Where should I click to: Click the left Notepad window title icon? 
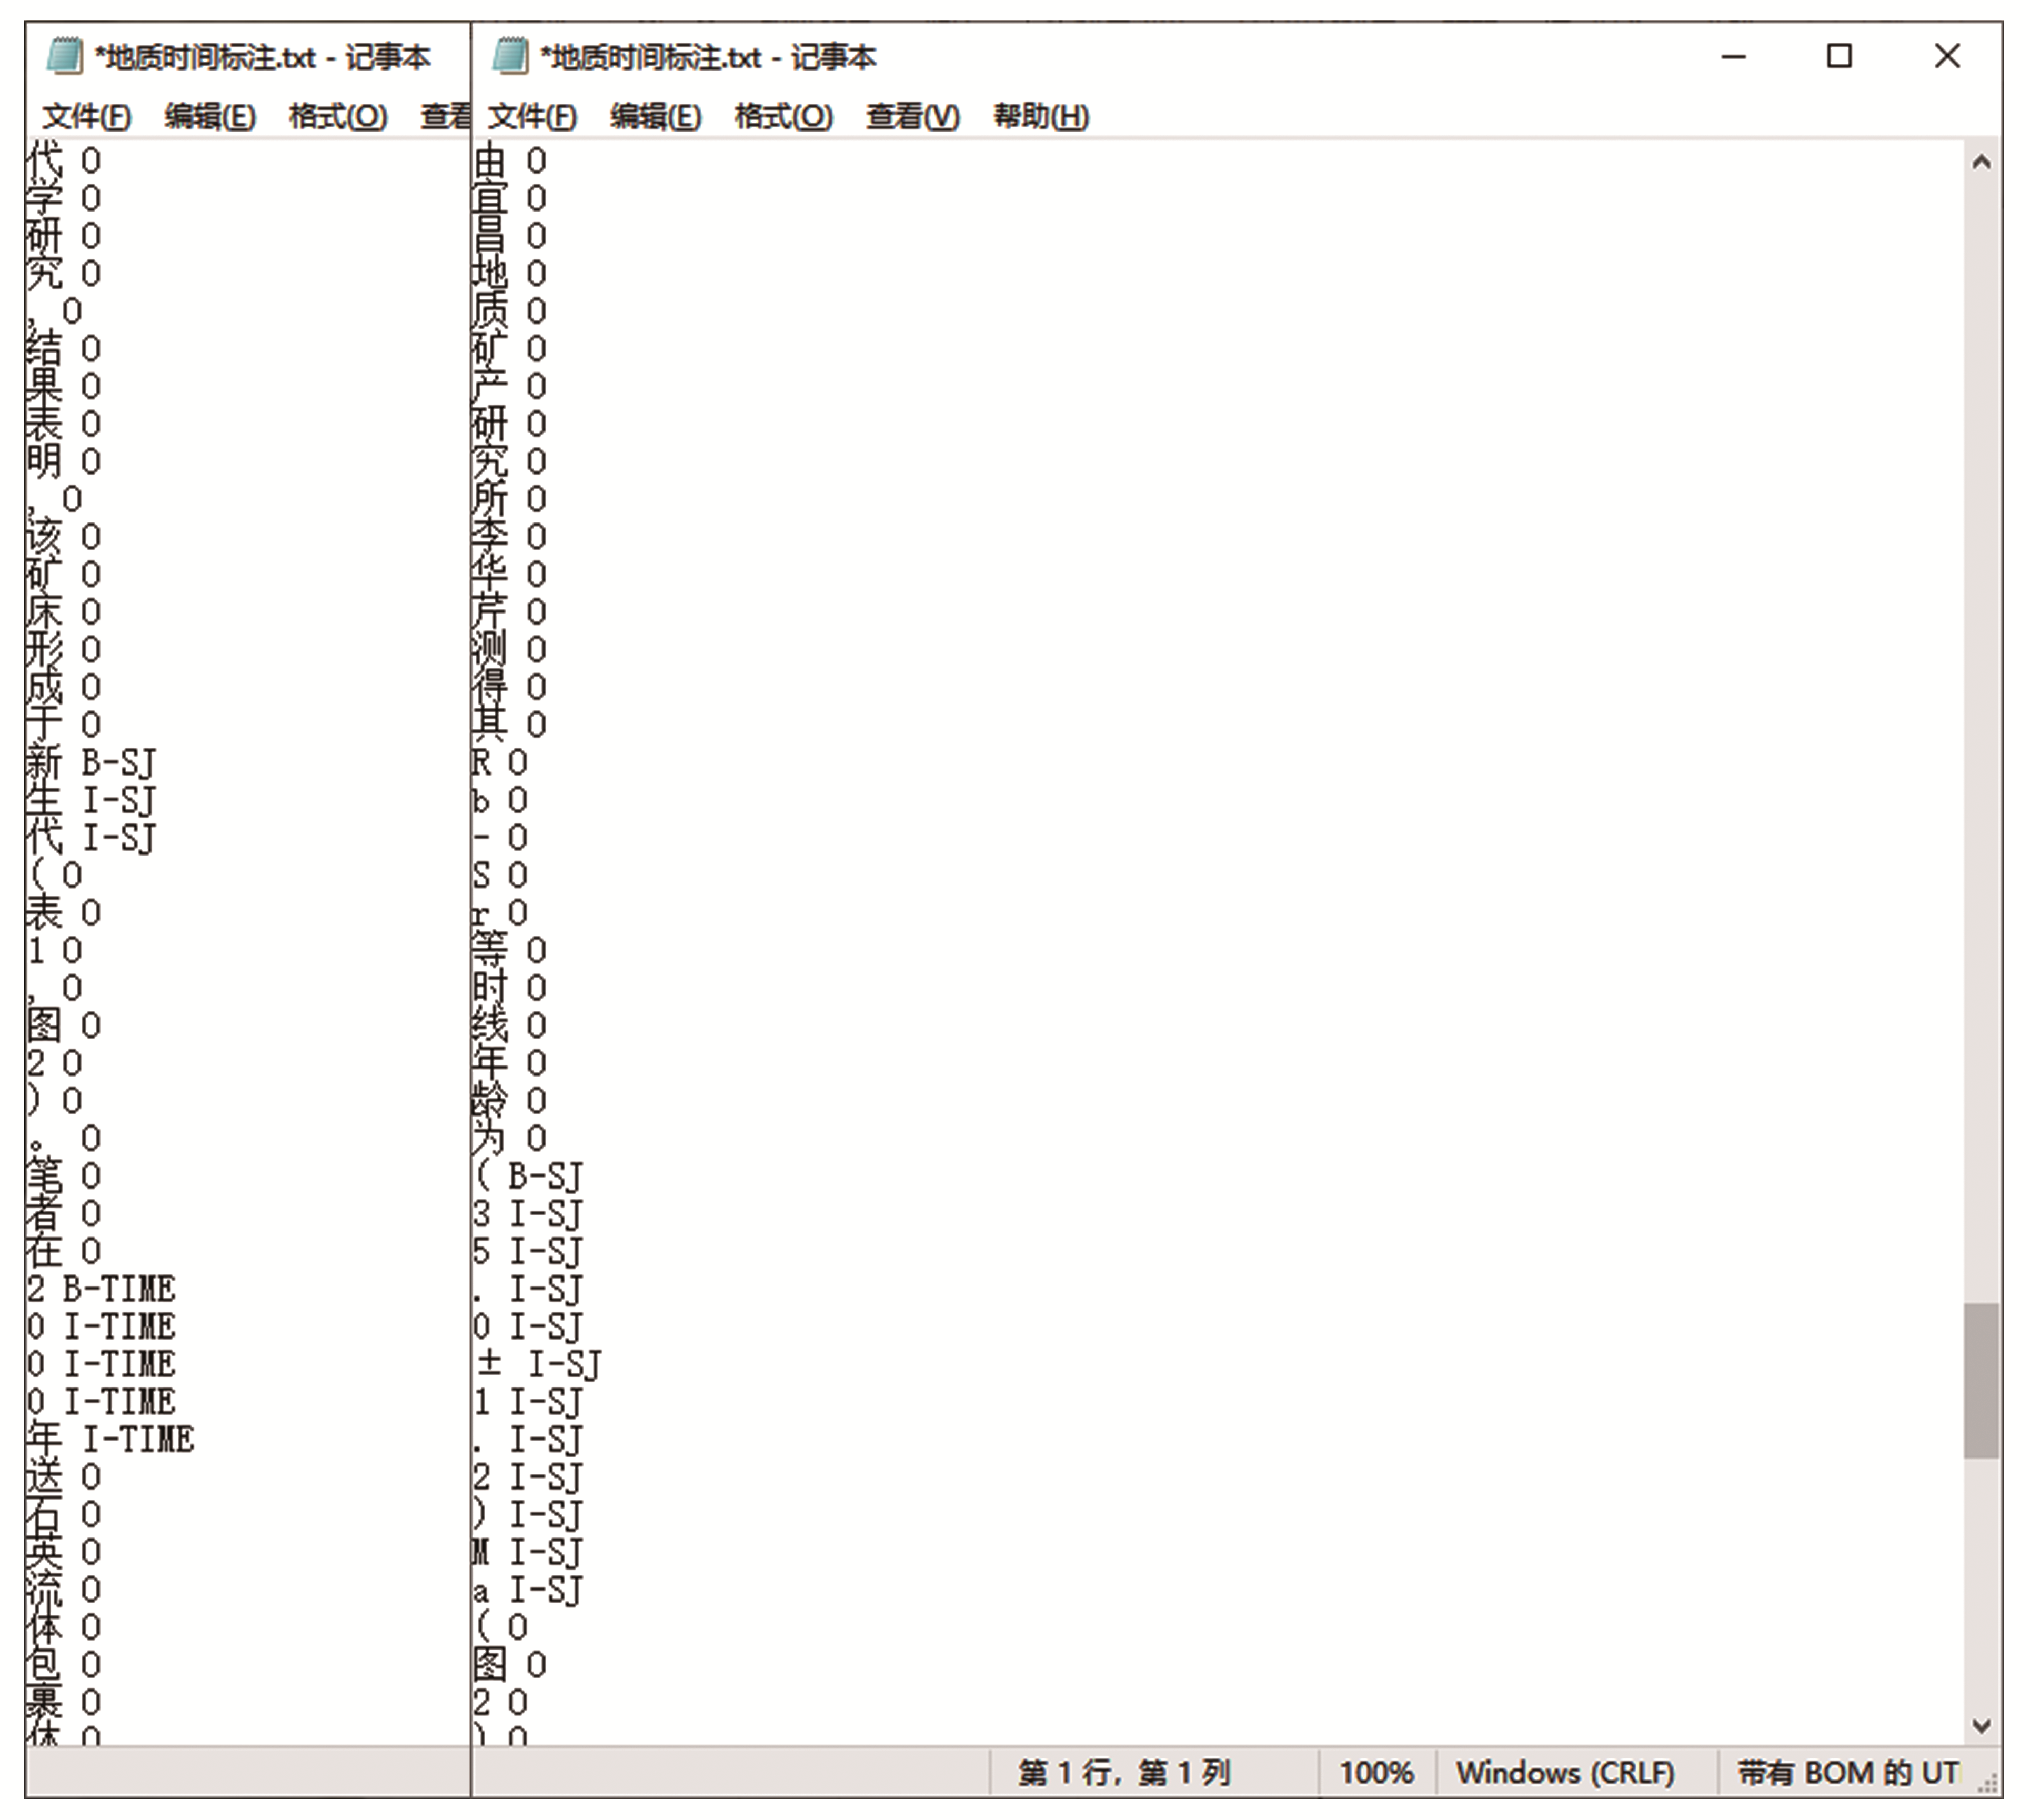[x=64, y=56]
